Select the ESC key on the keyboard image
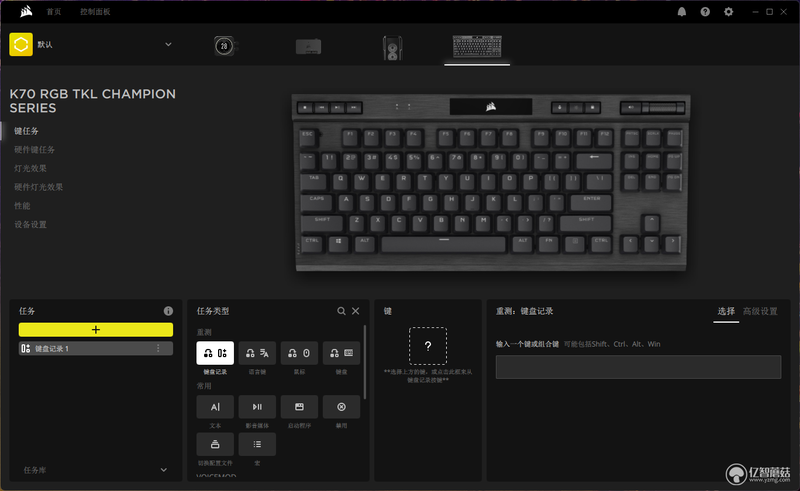This screenshot has height=491, width=800. coord(308,137)
